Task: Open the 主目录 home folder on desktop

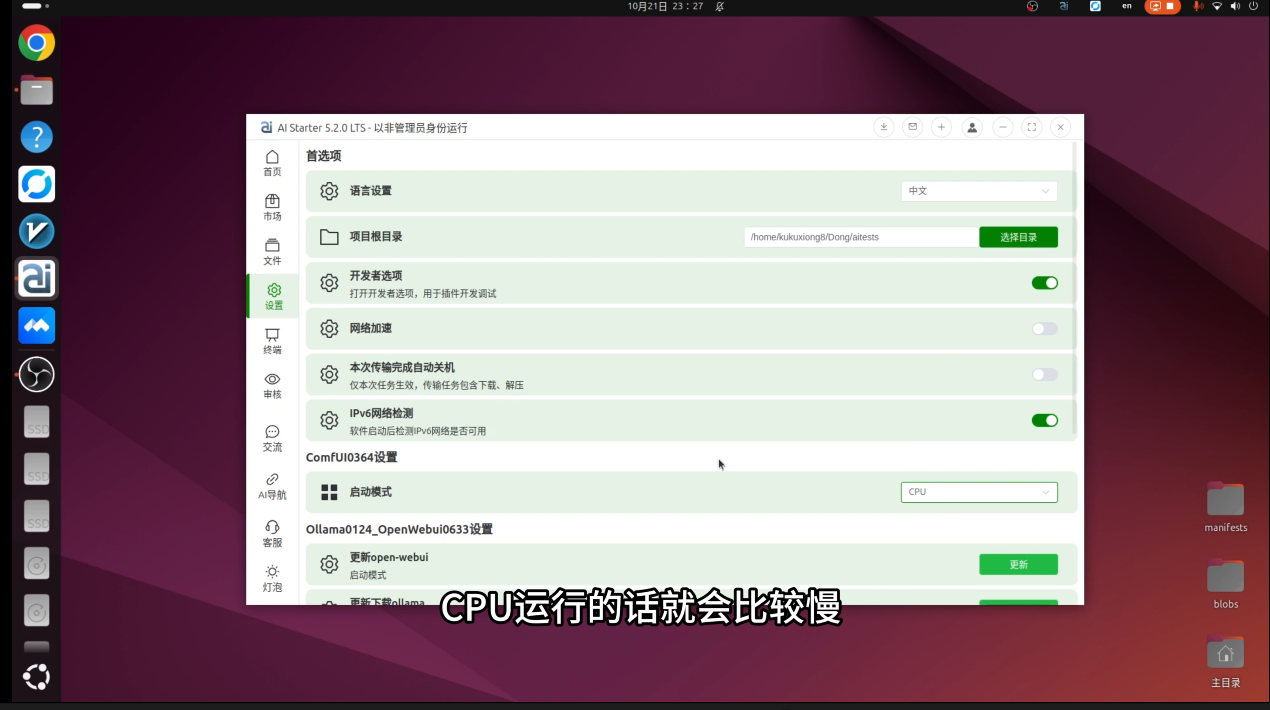Action: (x=1225, y=661)
